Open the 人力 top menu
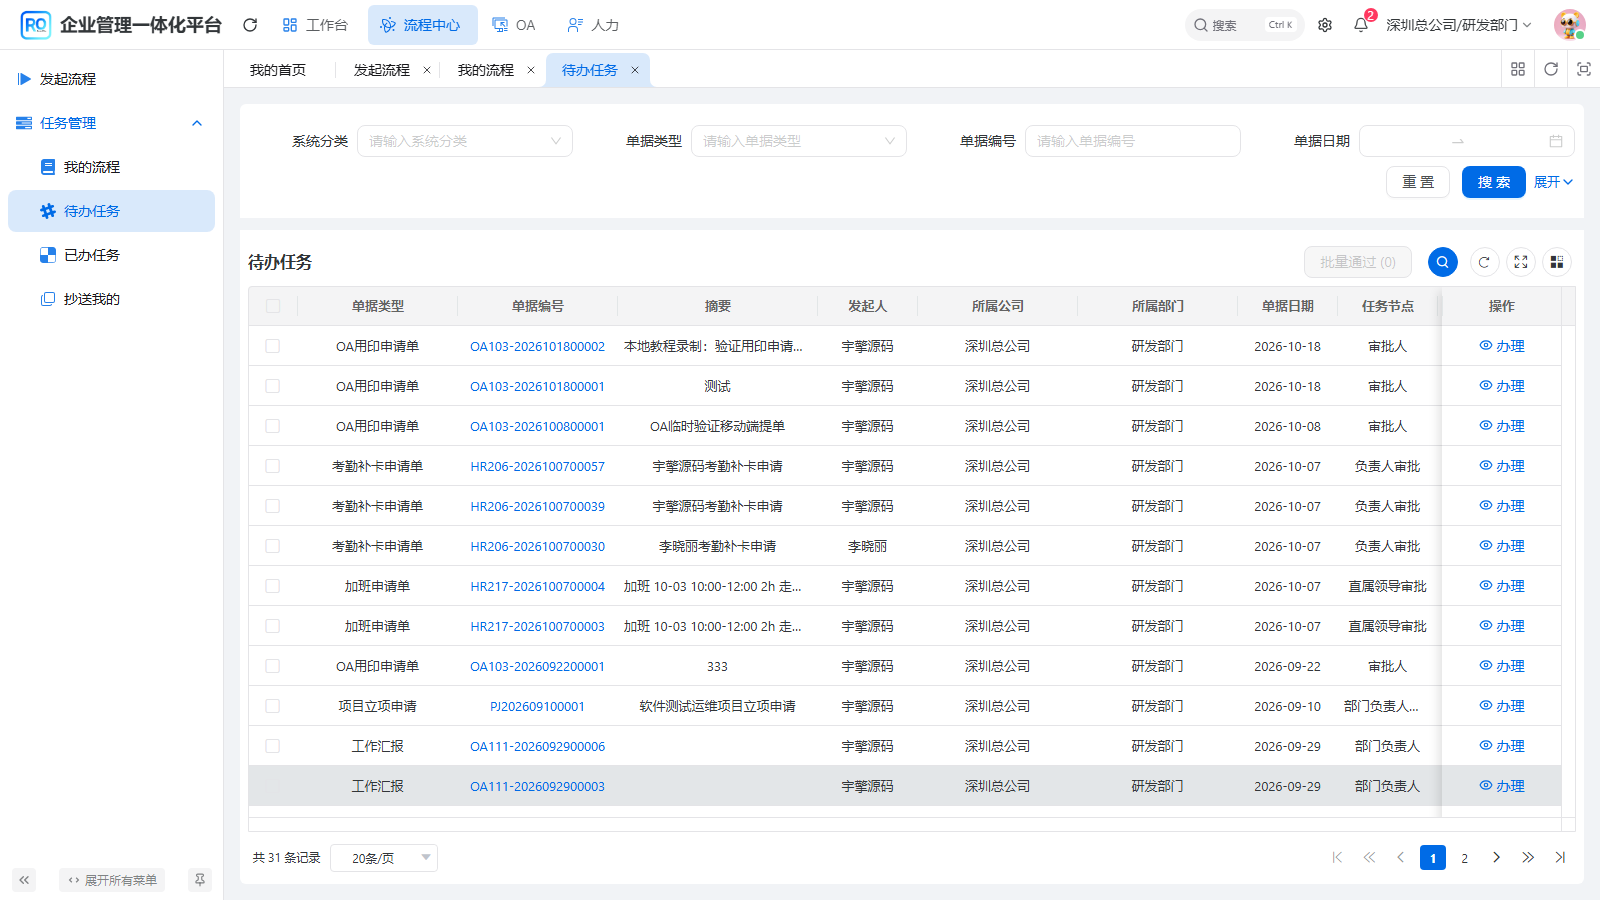The height and width of the screenshot is (900, 1600). pos(593,25)
